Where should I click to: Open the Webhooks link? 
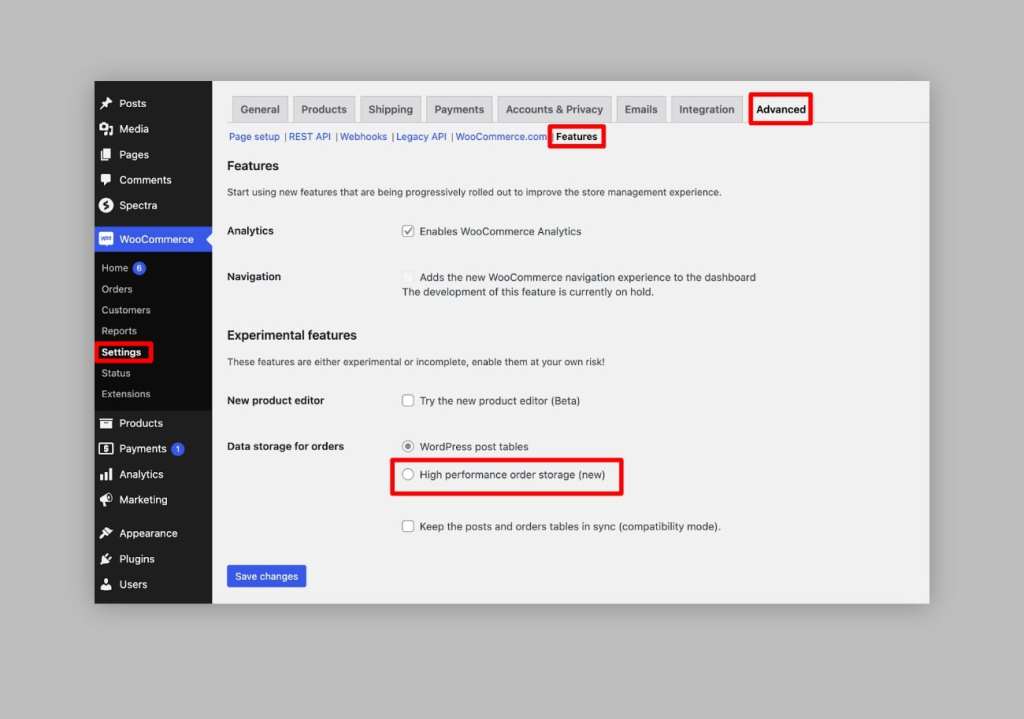click(x=363, y=136)
